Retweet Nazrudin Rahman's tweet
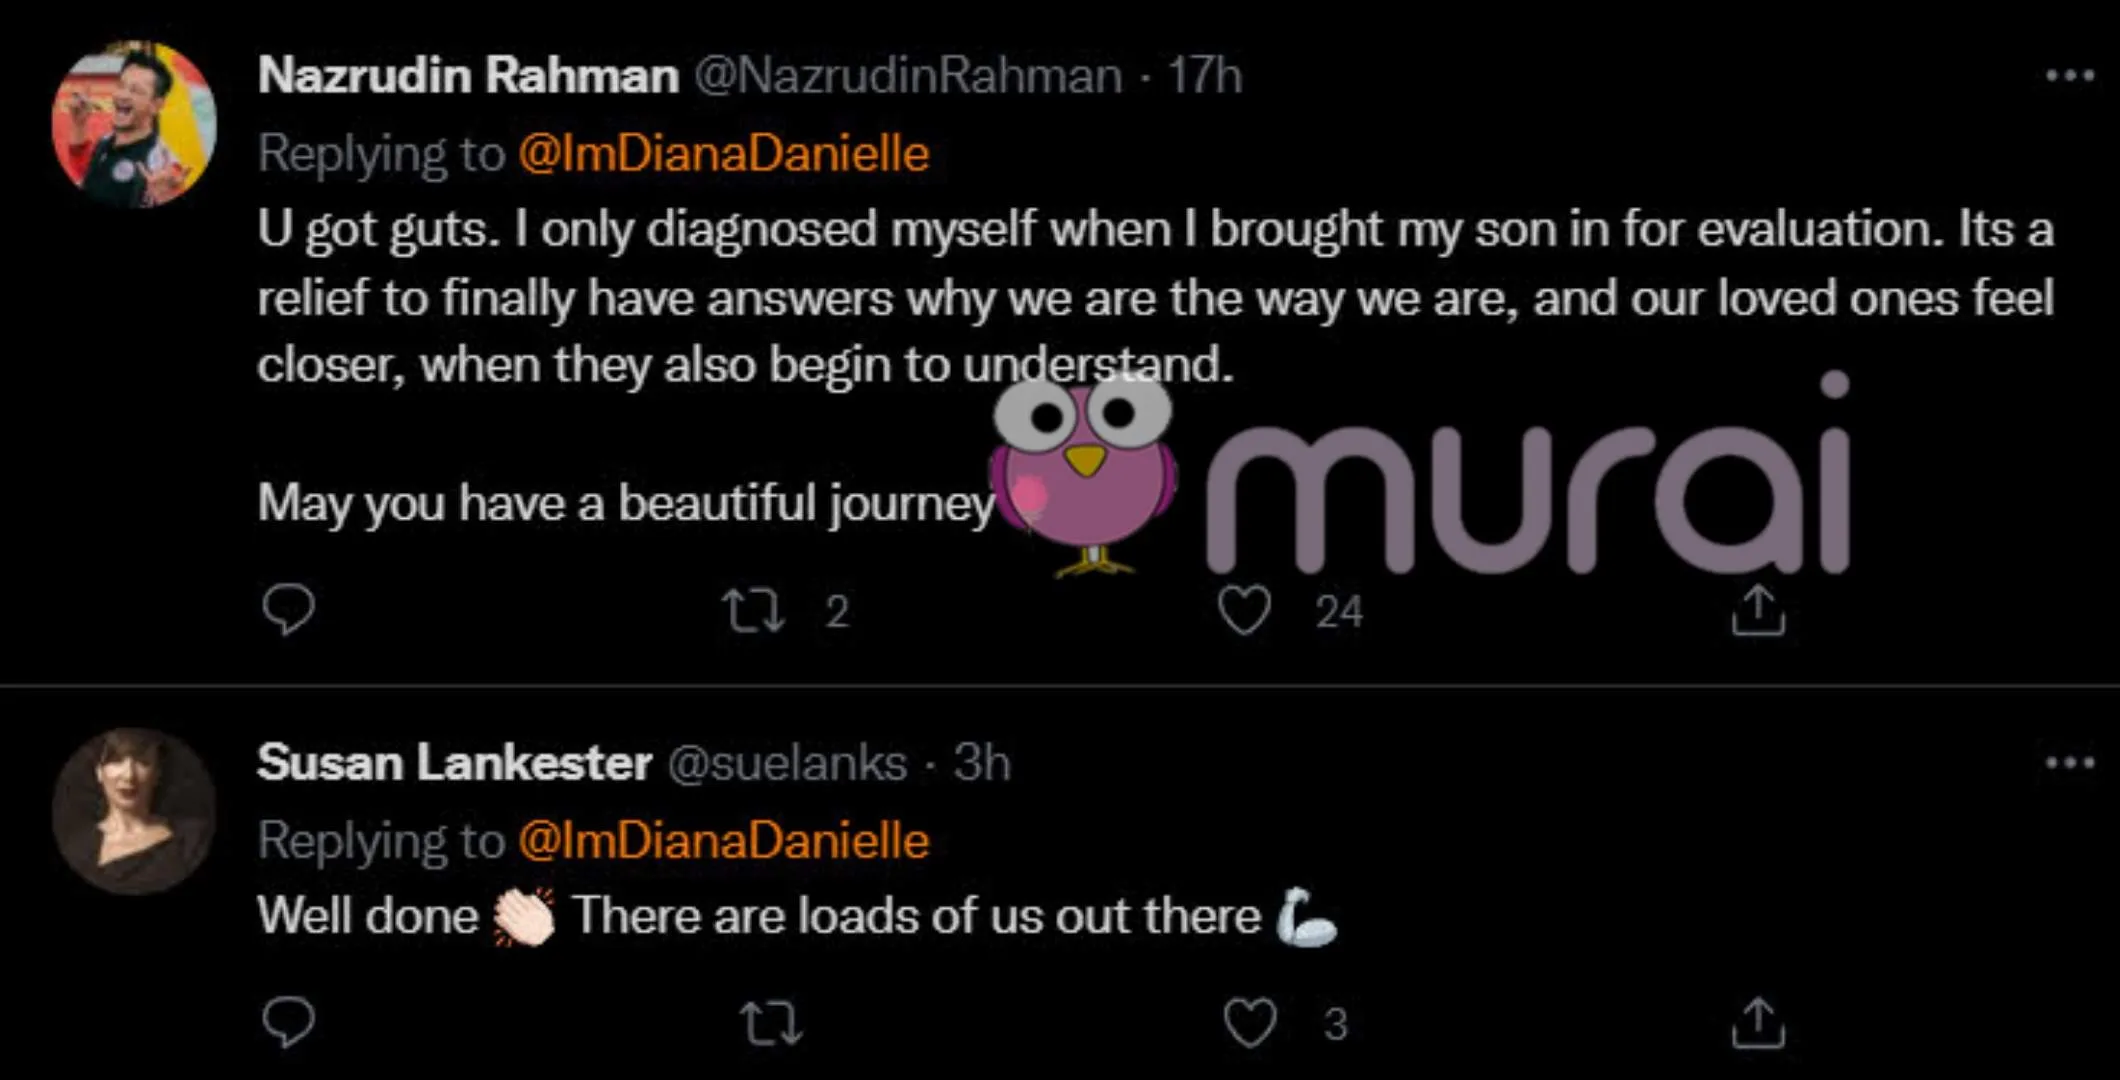Image resolution: width=2120 pixels, height=1080 pixels. pos(753,610)
